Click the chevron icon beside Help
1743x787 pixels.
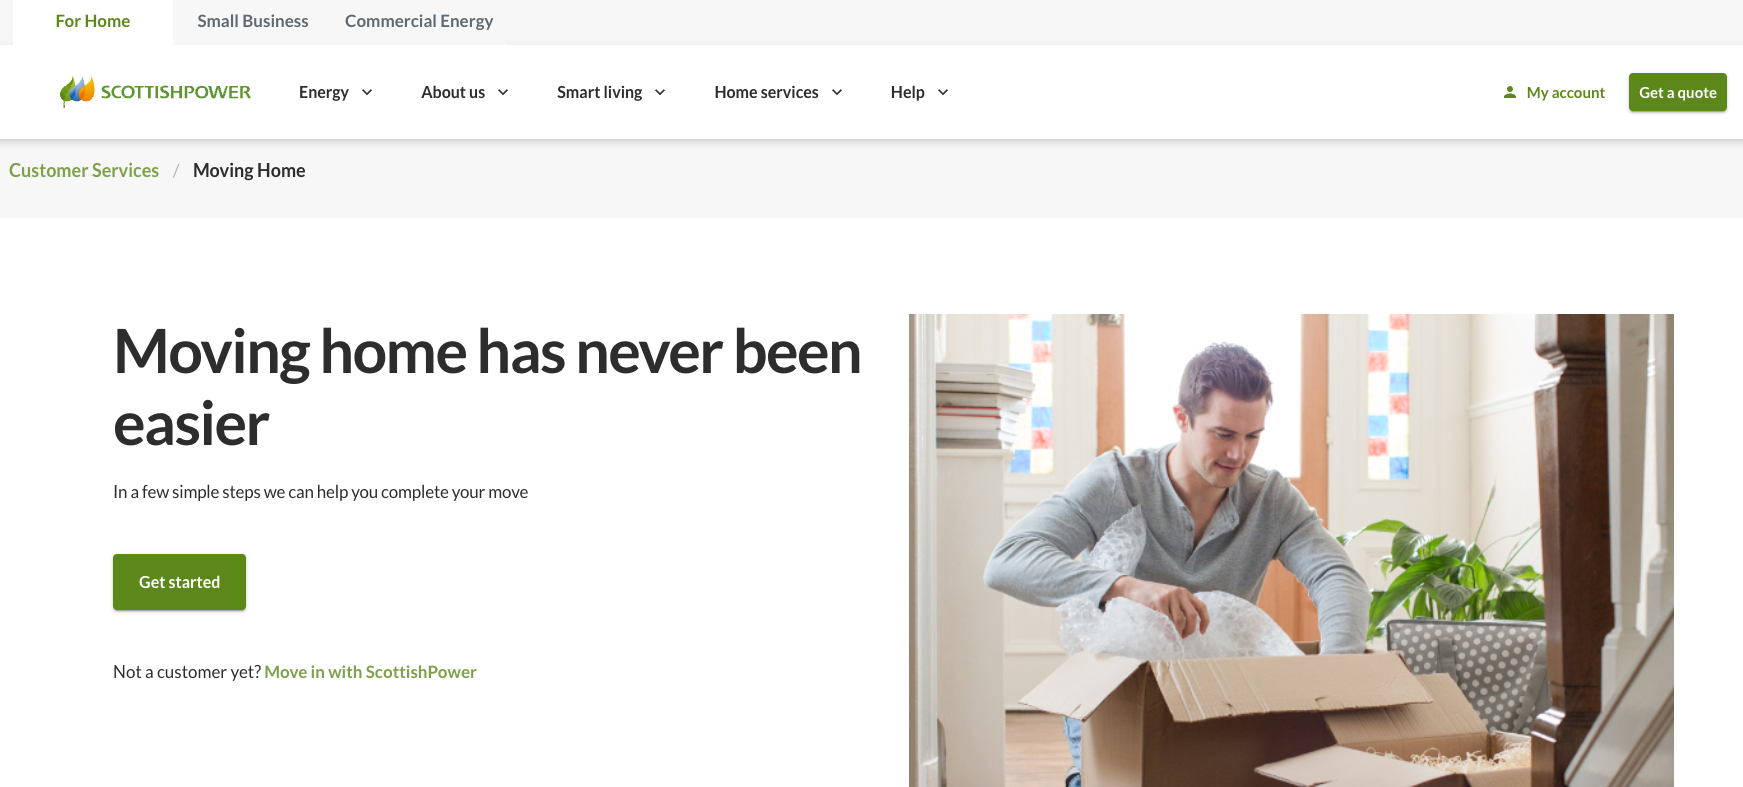pyautogui.click(x=943, y=92)
